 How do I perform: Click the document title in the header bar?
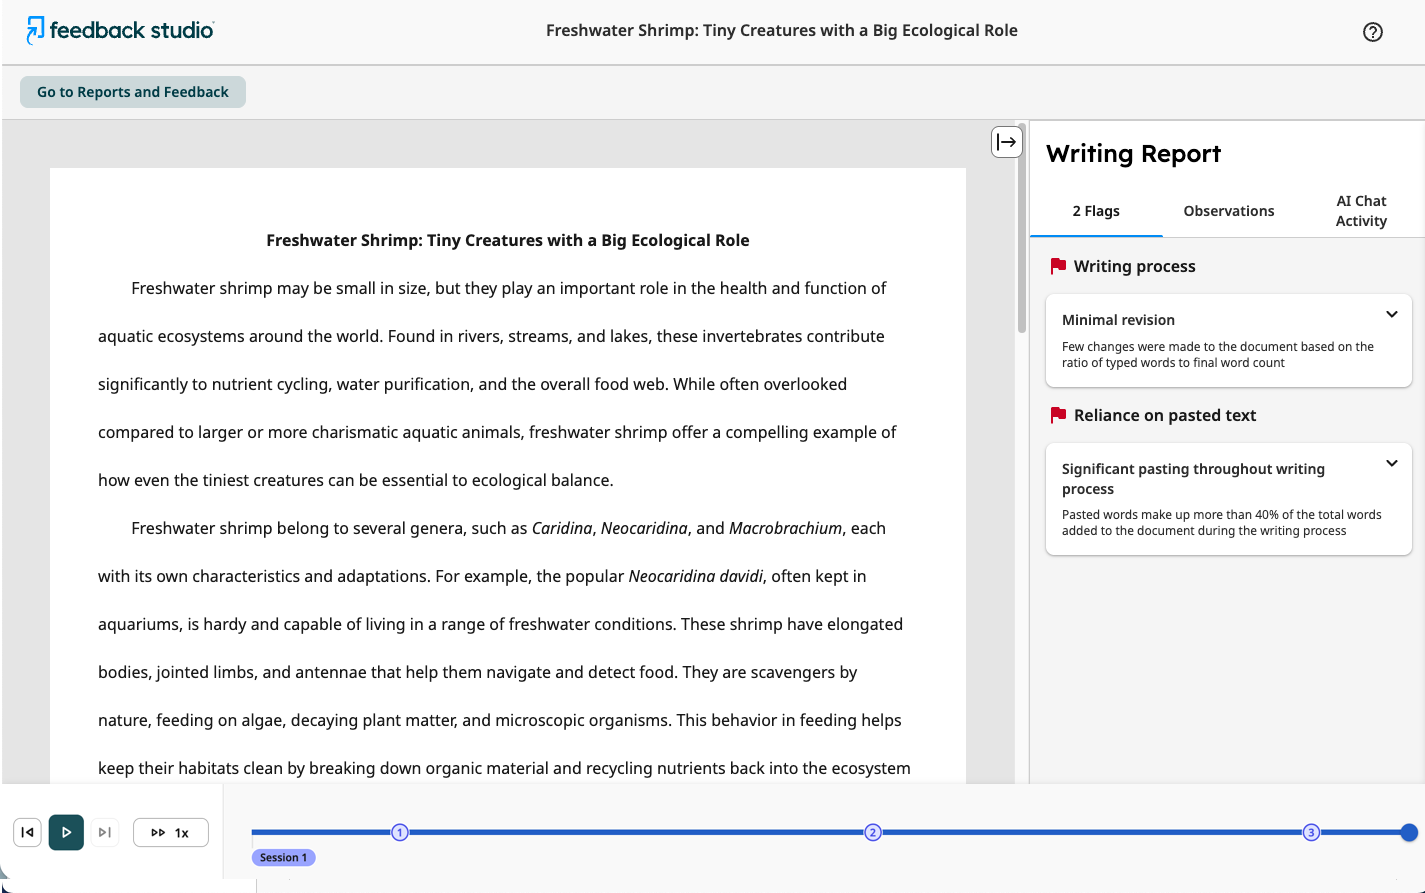[x=782, y=31]
